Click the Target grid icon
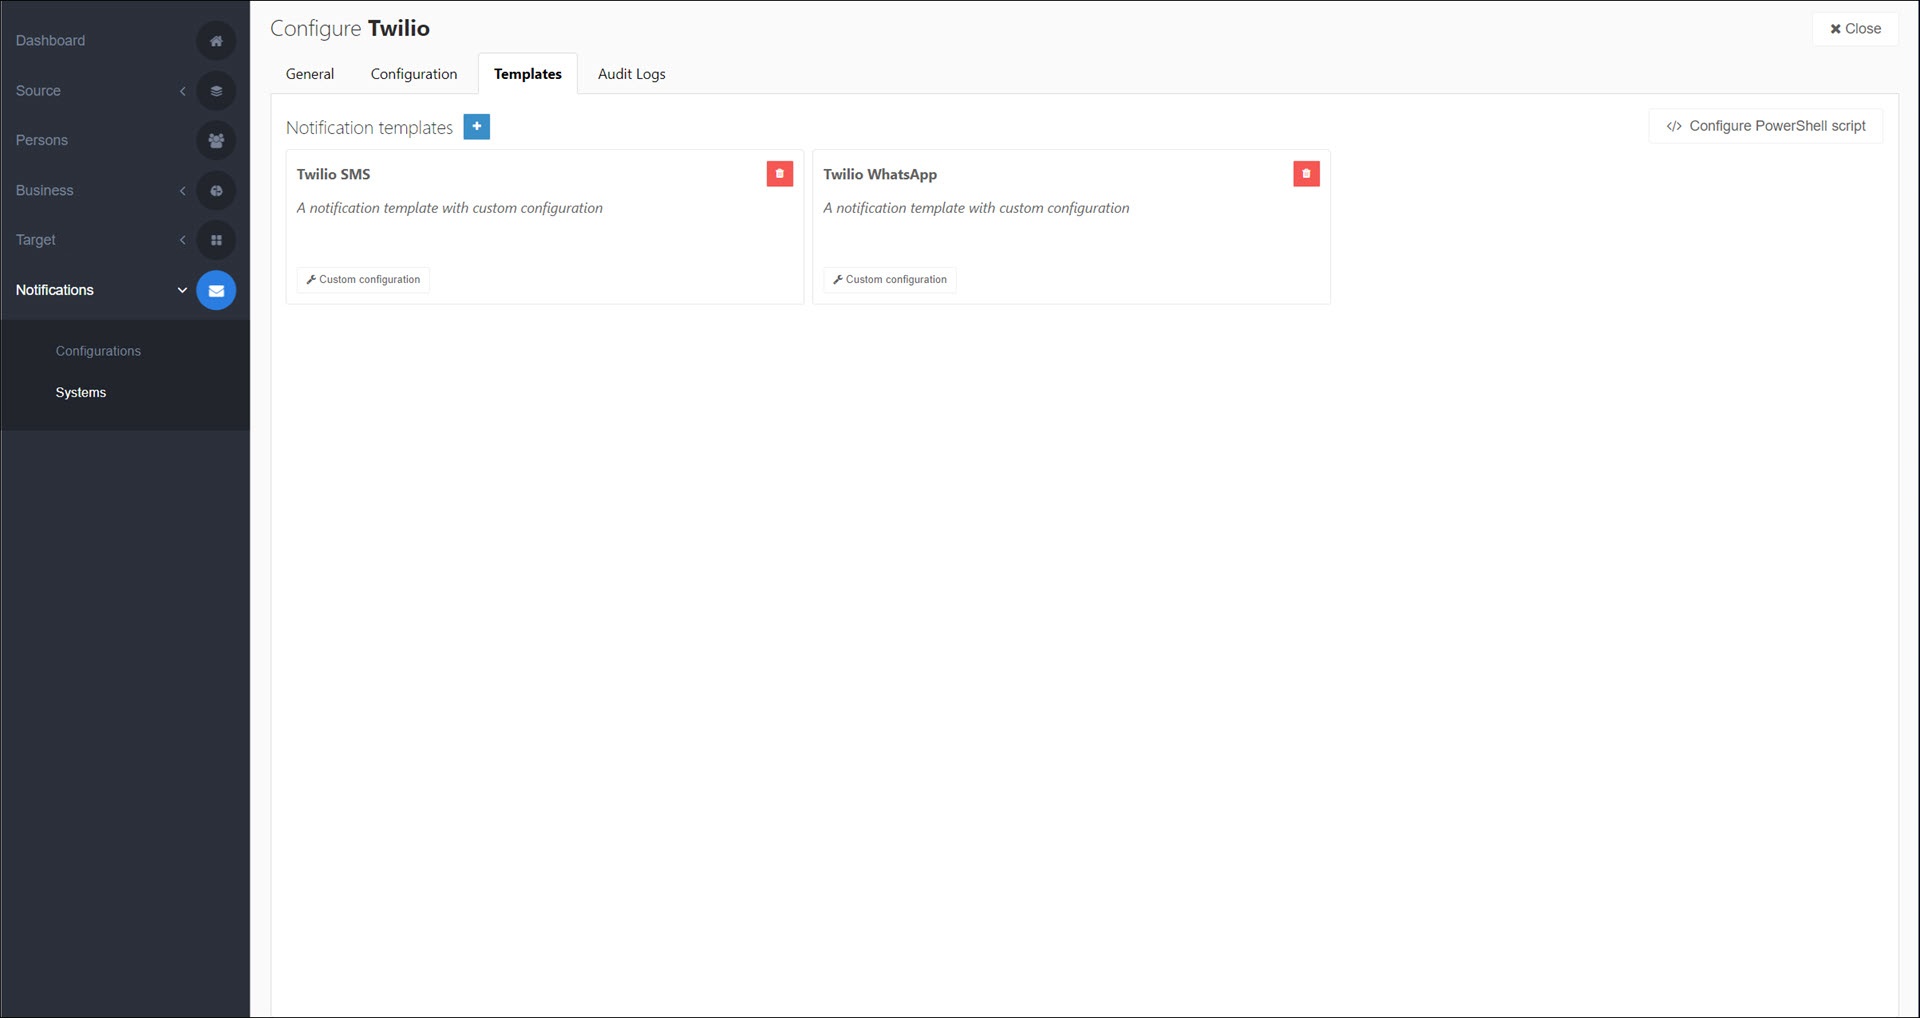 [216, 240]
